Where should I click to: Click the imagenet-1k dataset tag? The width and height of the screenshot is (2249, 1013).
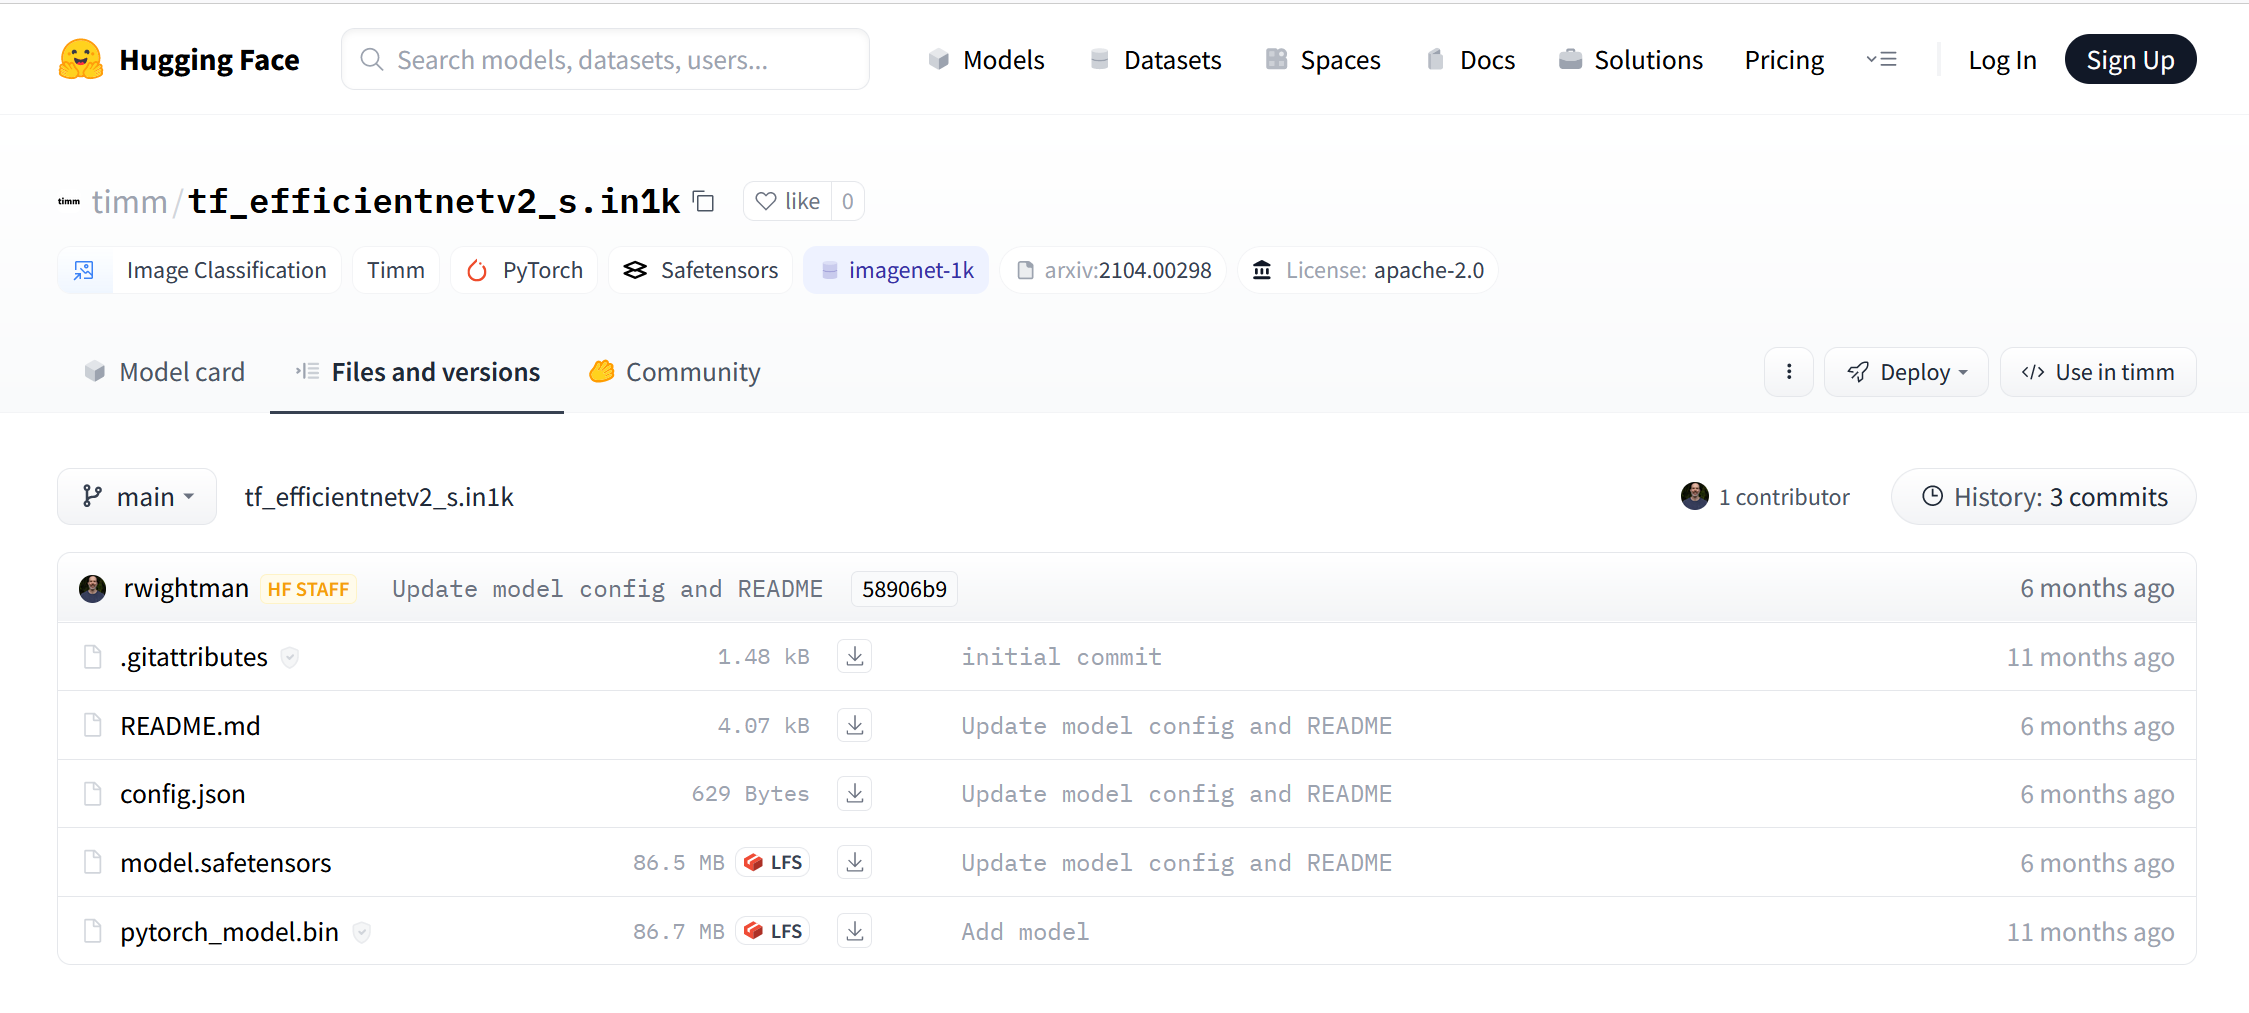coord(896,270)
